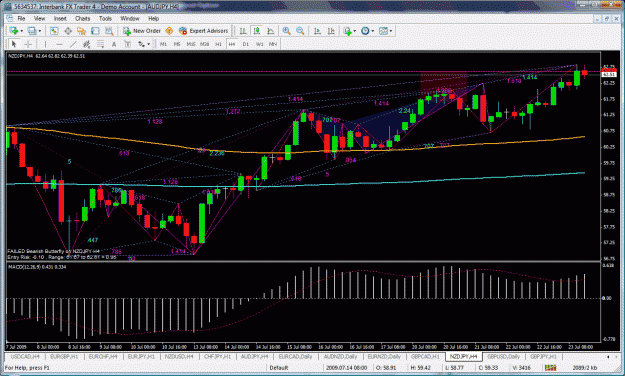Set timeframe to MN

pos(273,44)
